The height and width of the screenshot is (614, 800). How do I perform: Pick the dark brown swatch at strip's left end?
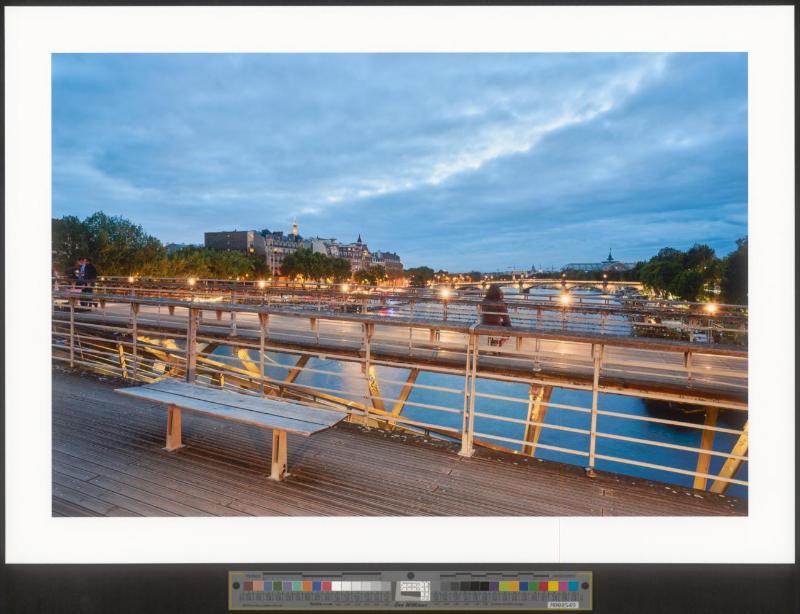pyautogui.click(x=247, y=586)
